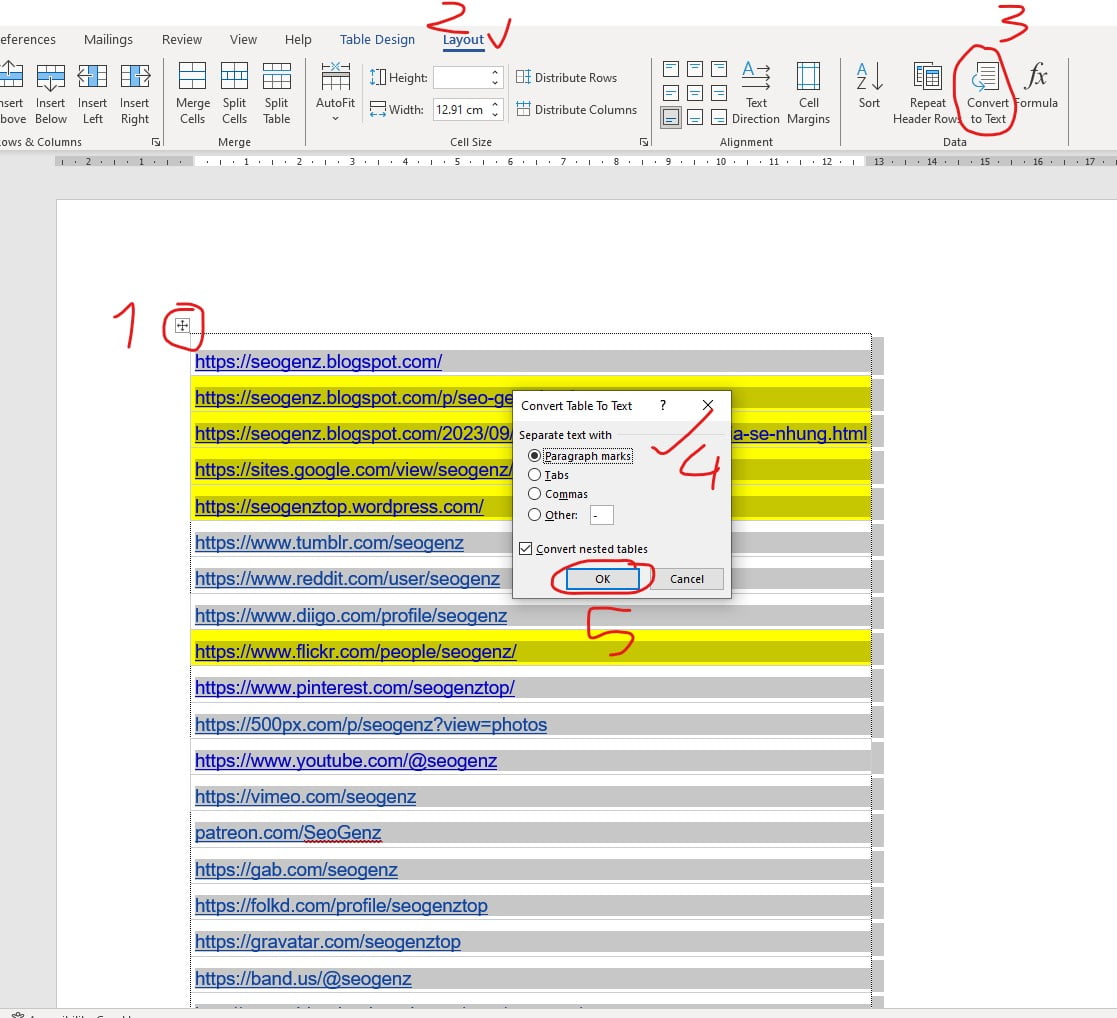Click the Merge Cells icon
This screenshot has width=1117, height=1018.
coord(192,93)
